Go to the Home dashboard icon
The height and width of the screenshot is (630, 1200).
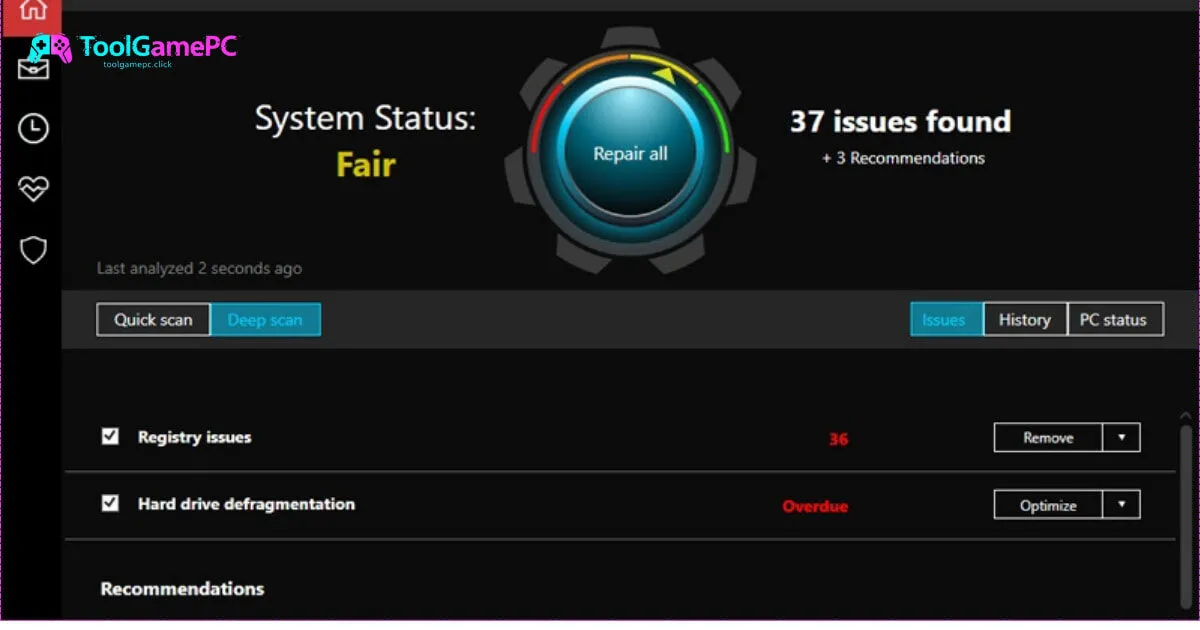(32, 11)
